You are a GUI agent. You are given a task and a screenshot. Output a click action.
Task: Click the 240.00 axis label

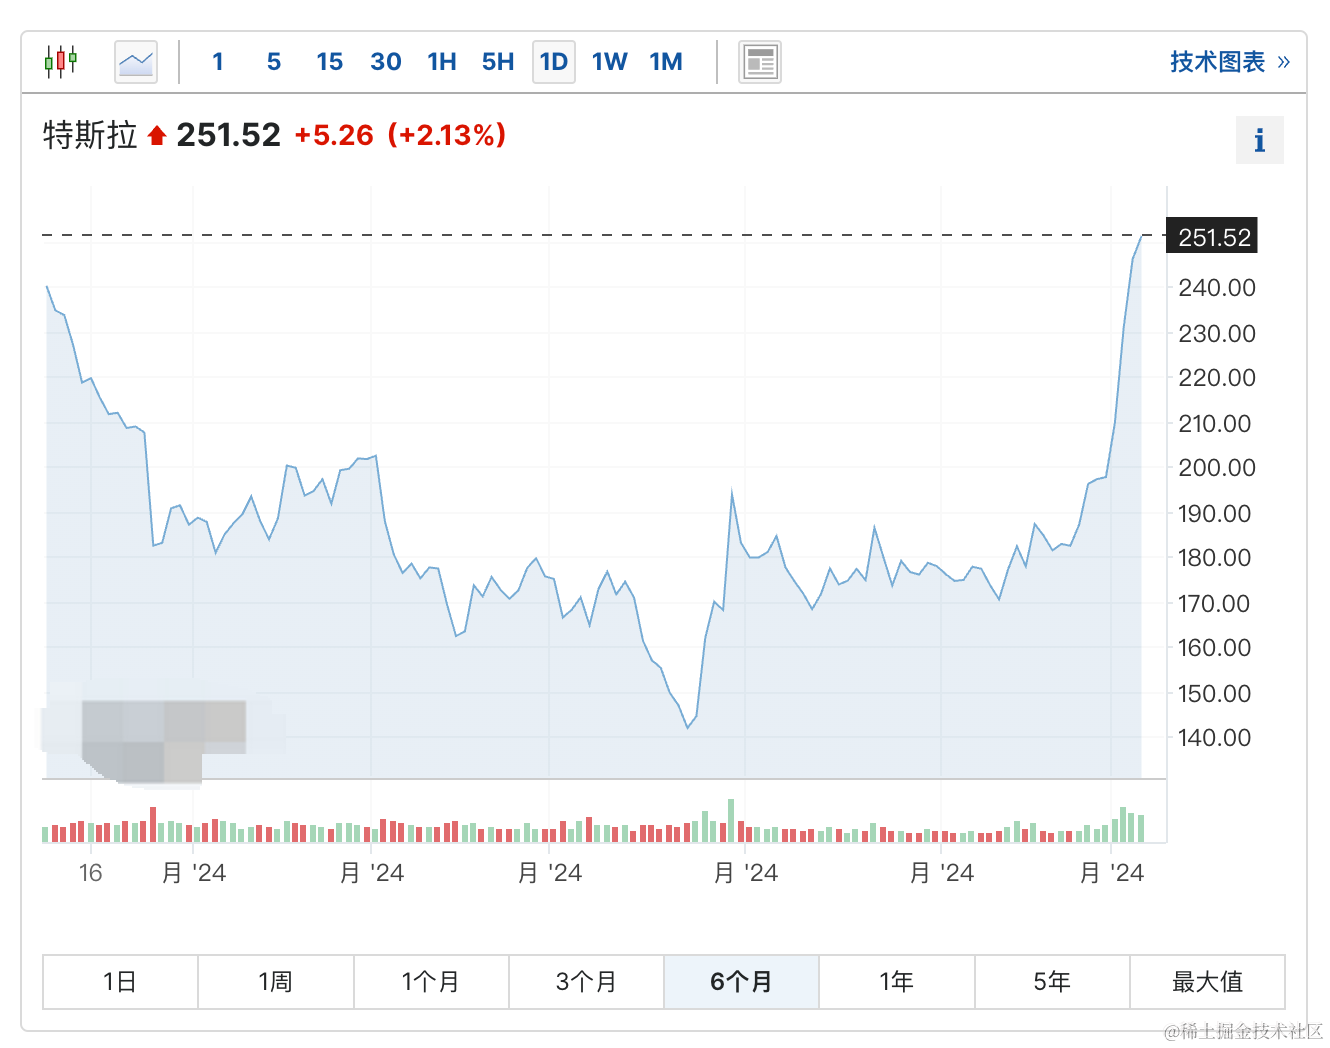[1217, 288]
